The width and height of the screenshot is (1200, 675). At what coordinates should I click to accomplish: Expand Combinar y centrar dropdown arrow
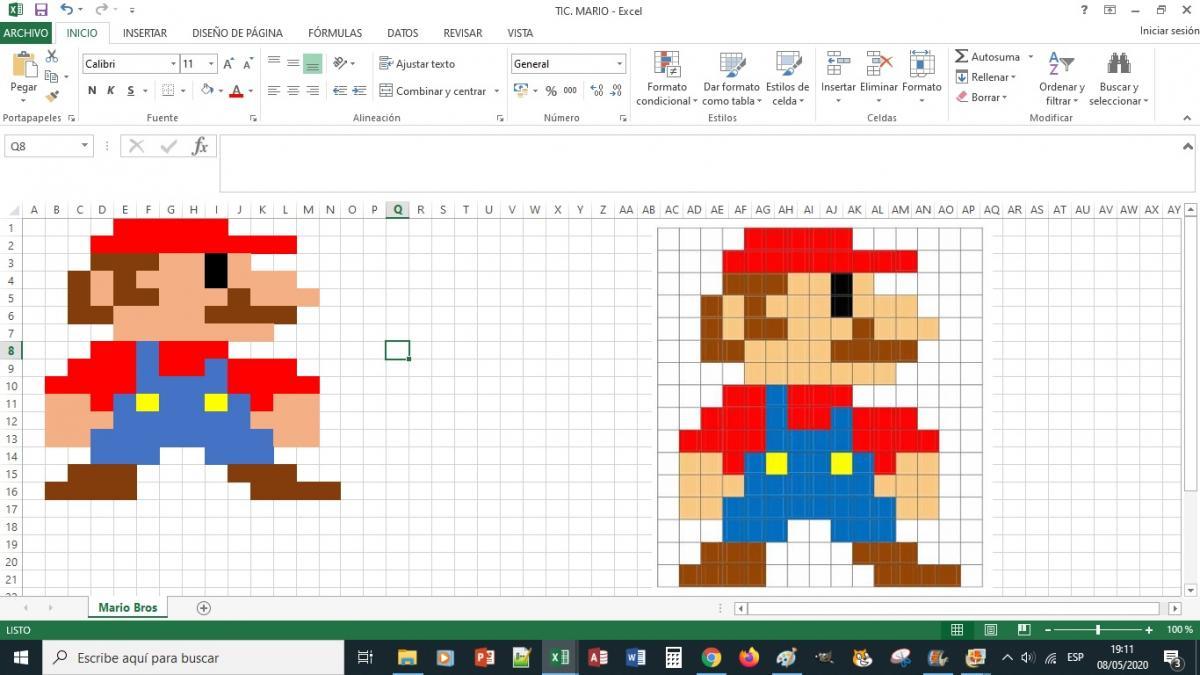click(496, 91)
